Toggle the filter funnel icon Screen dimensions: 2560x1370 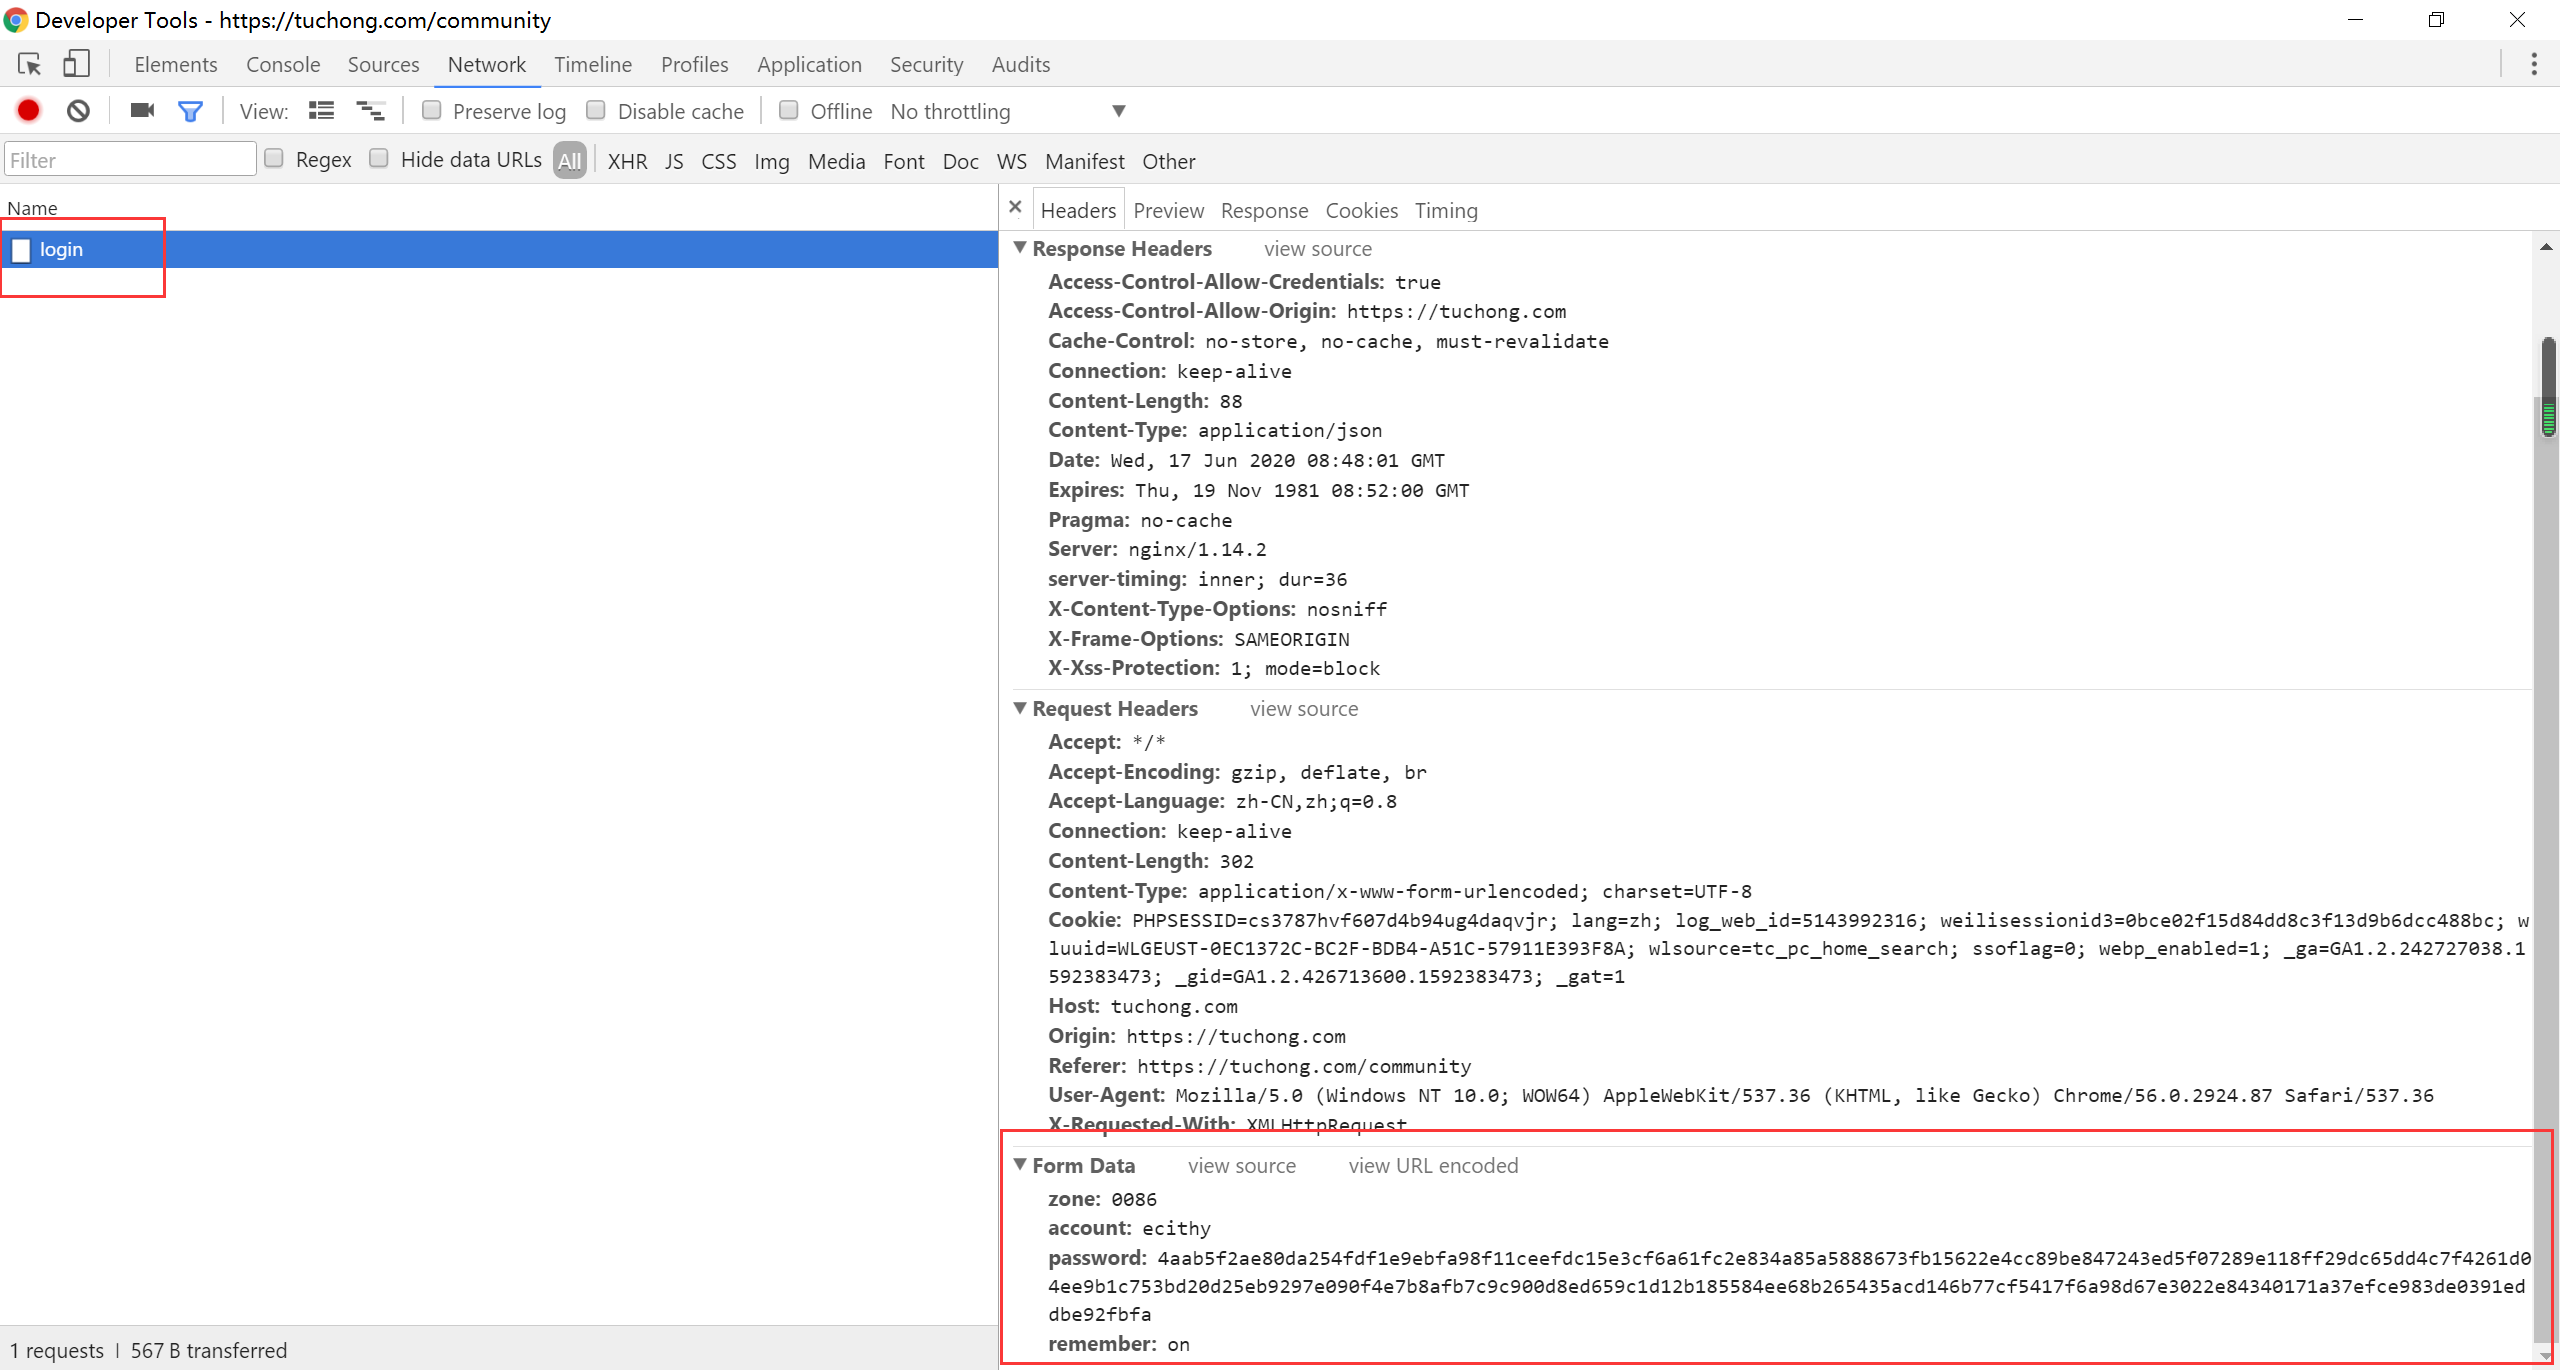(x=190, y=111)
